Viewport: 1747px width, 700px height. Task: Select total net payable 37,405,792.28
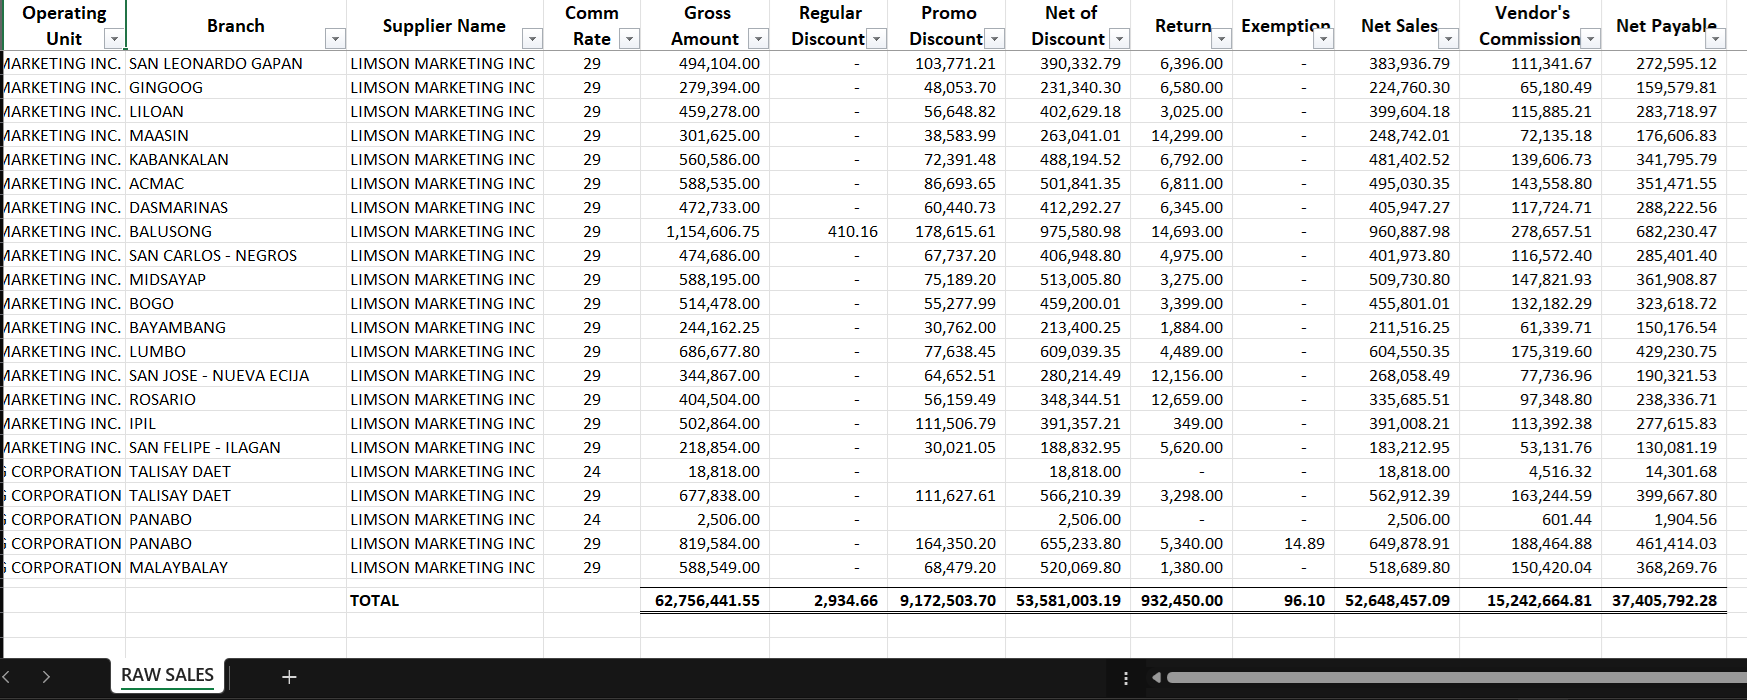click(x=1664, y=601)
